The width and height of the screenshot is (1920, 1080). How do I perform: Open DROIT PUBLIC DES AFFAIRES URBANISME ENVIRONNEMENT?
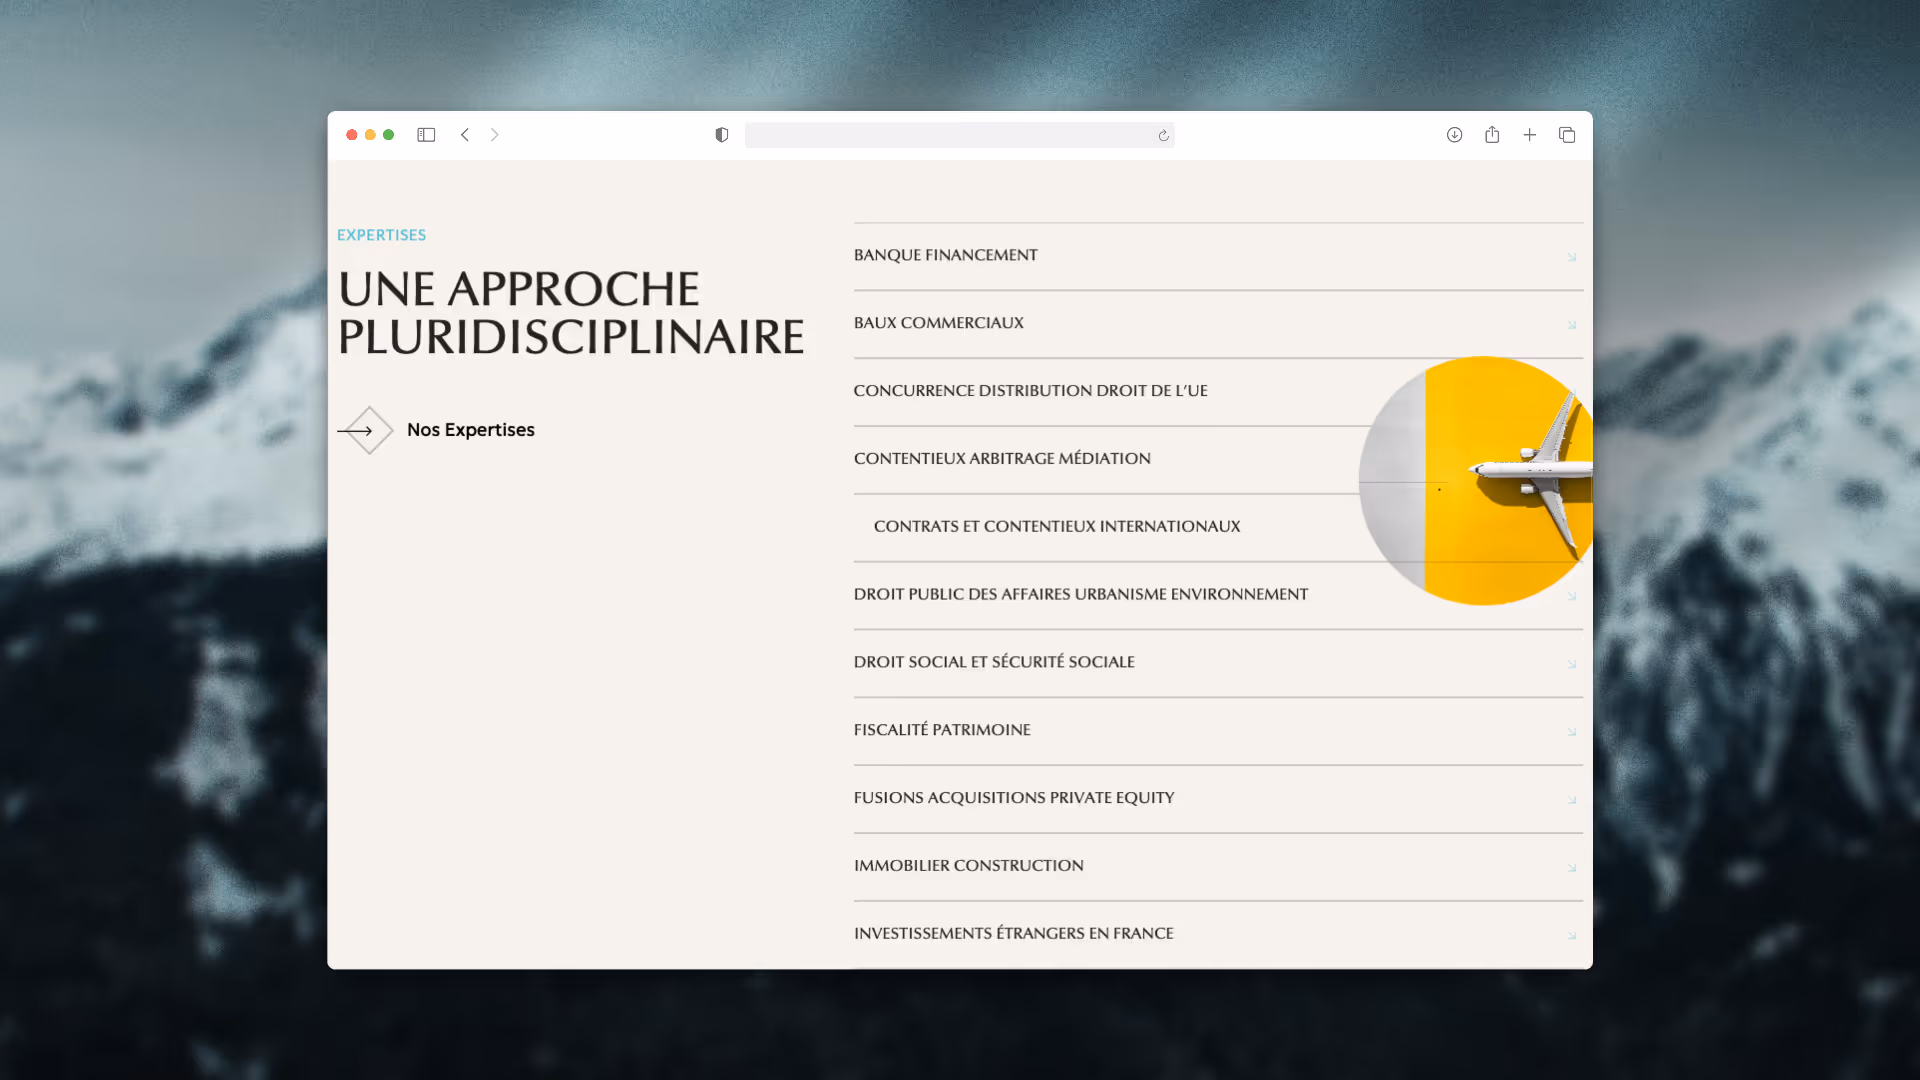(1080, 595)
